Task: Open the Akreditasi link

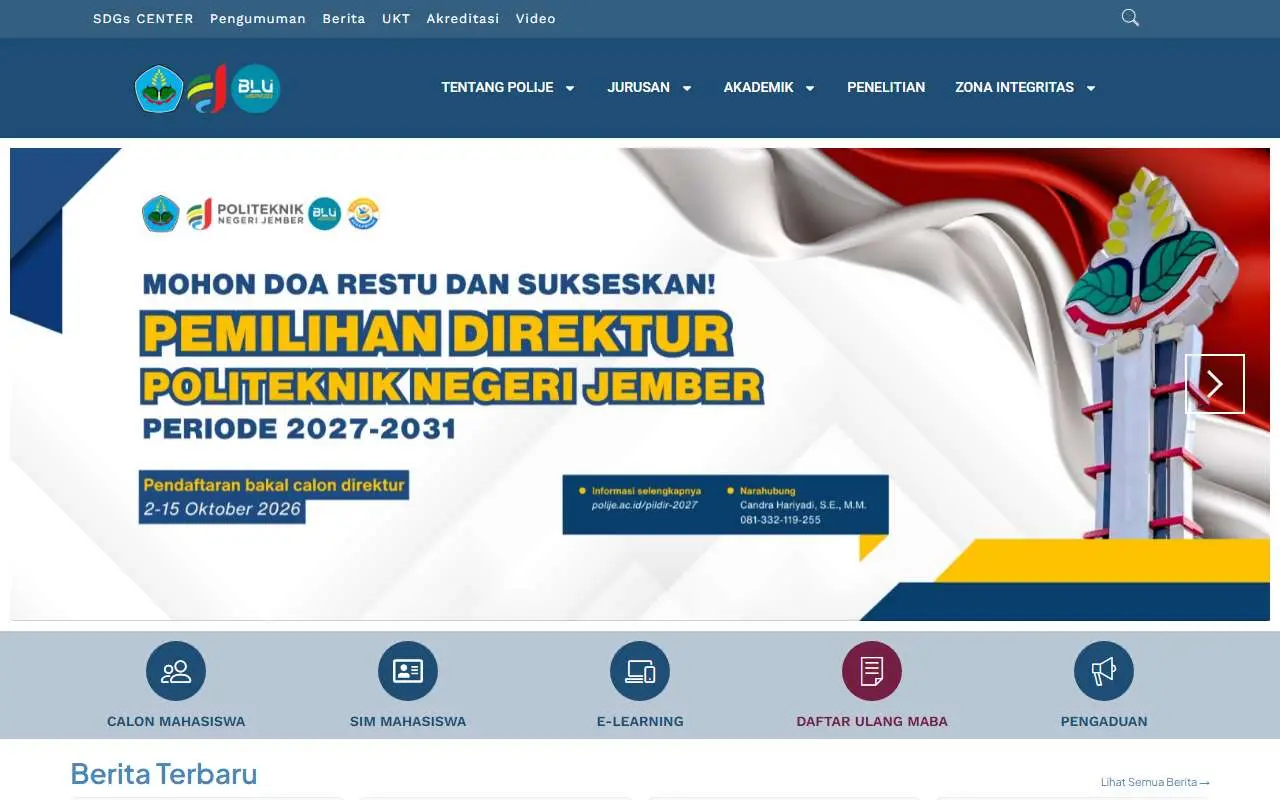Action: pyautogui.click(x=462, y=19)
